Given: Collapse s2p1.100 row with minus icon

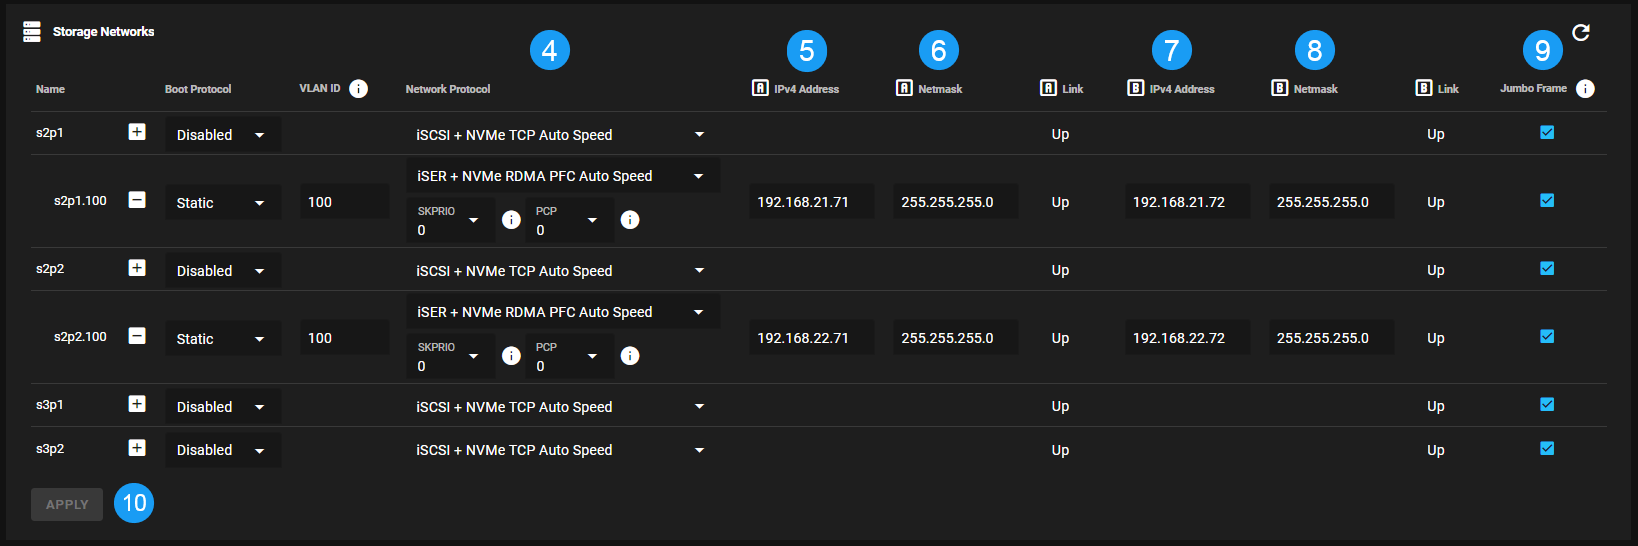Looking at the screenshot, I should click(x=137, y=200).
